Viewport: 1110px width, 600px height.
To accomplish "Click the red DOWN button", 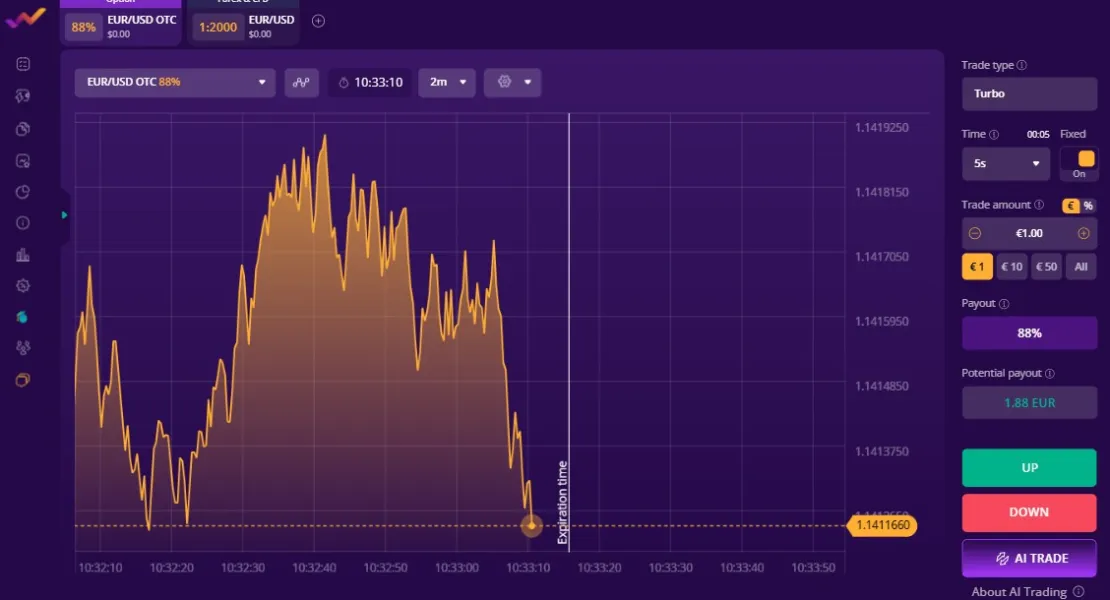I will [1029, 512].
